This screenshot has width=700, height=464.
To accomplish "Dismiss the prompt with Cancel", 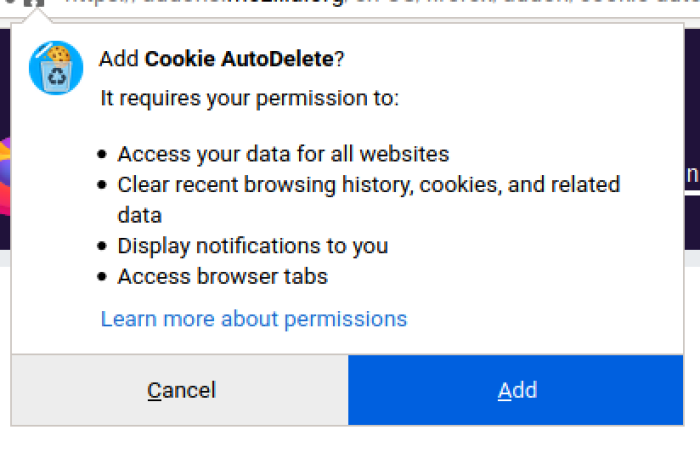I will click(x=180, y=390).
